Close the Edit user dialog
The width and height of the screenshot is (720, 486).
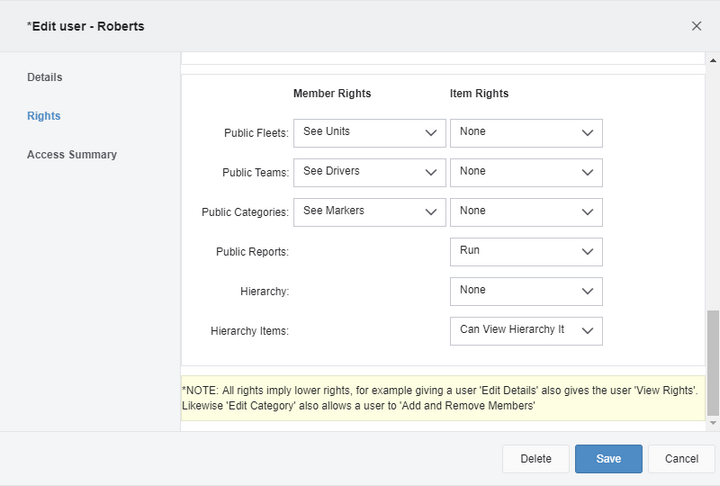point(696,26)
